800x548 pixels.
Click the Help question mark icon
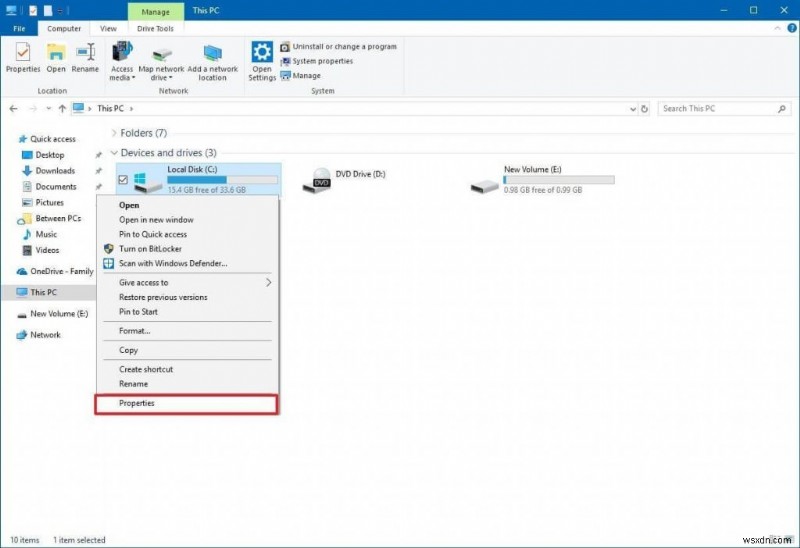pos(792,29)
